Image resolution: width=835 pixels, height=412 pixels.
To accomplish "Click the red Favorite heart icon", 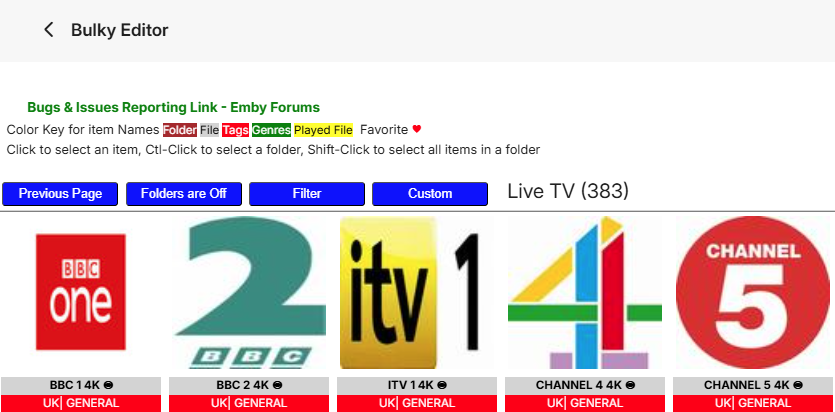I will point(417,129).
